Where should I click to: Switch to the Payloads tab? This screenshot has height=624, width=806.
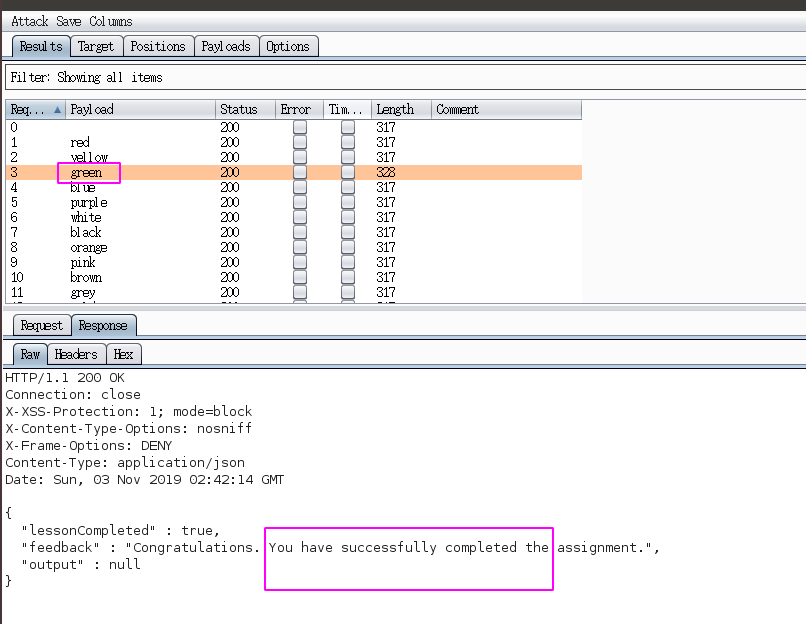tap(226, 46)
